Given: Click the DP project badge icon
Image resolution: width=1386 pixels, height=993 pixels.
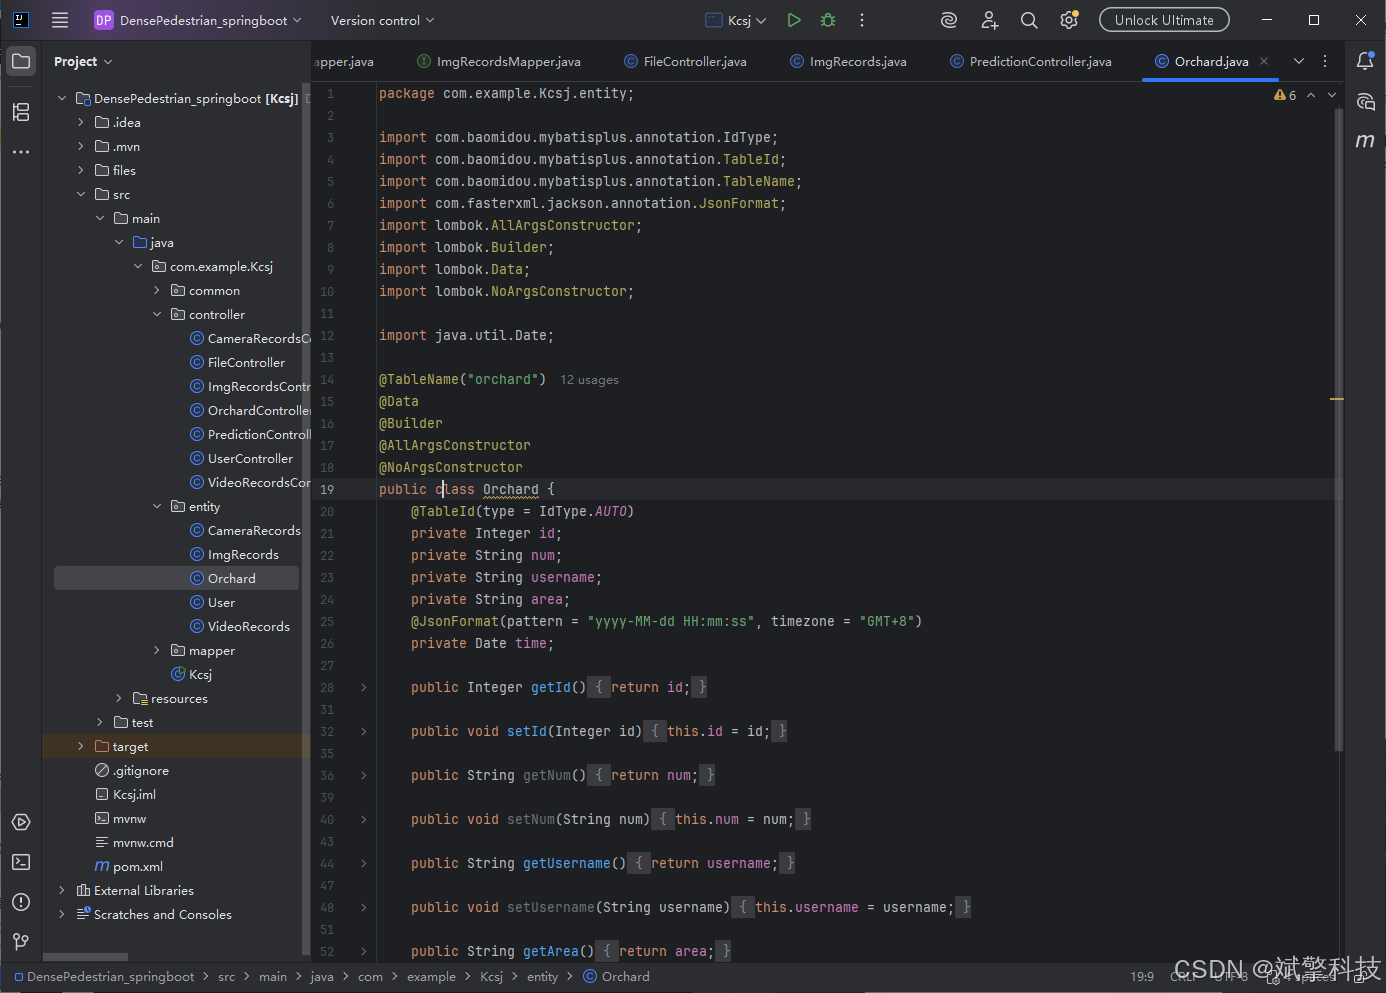Looking at the screenshot, I should coord(104,20).
